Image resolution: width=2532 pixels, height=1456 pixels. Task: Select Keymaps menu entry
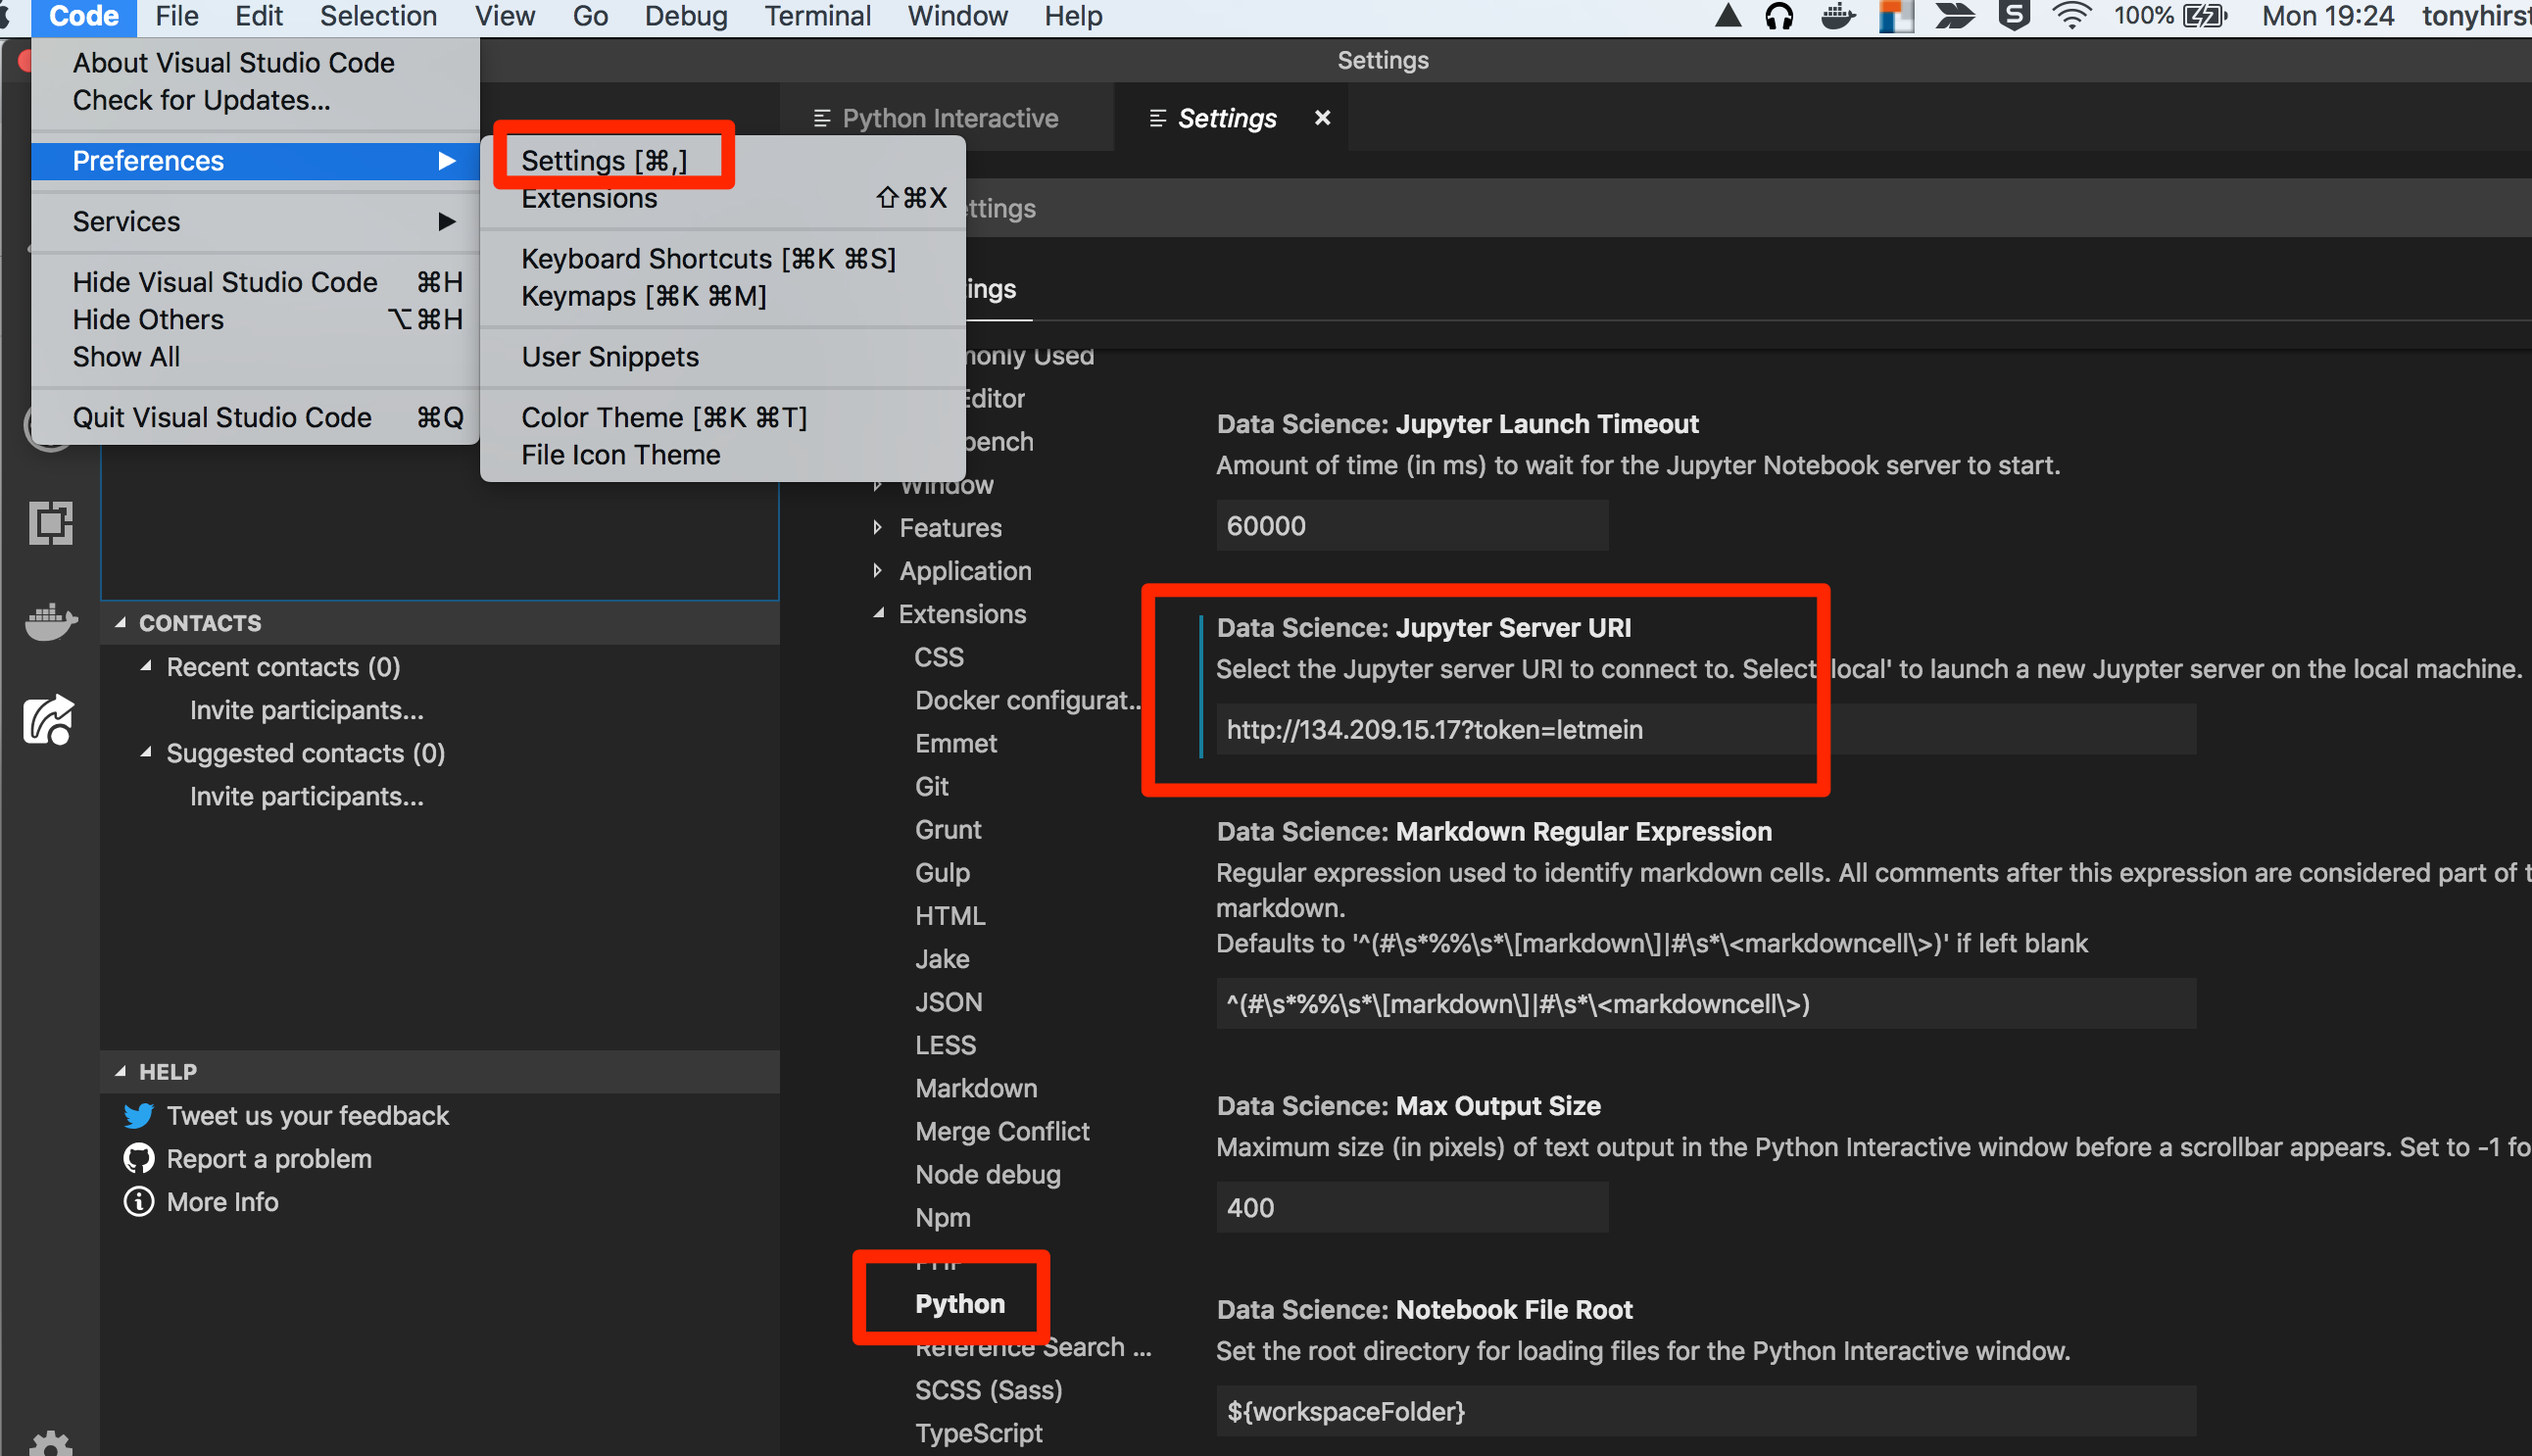click(x=722, y=296)
